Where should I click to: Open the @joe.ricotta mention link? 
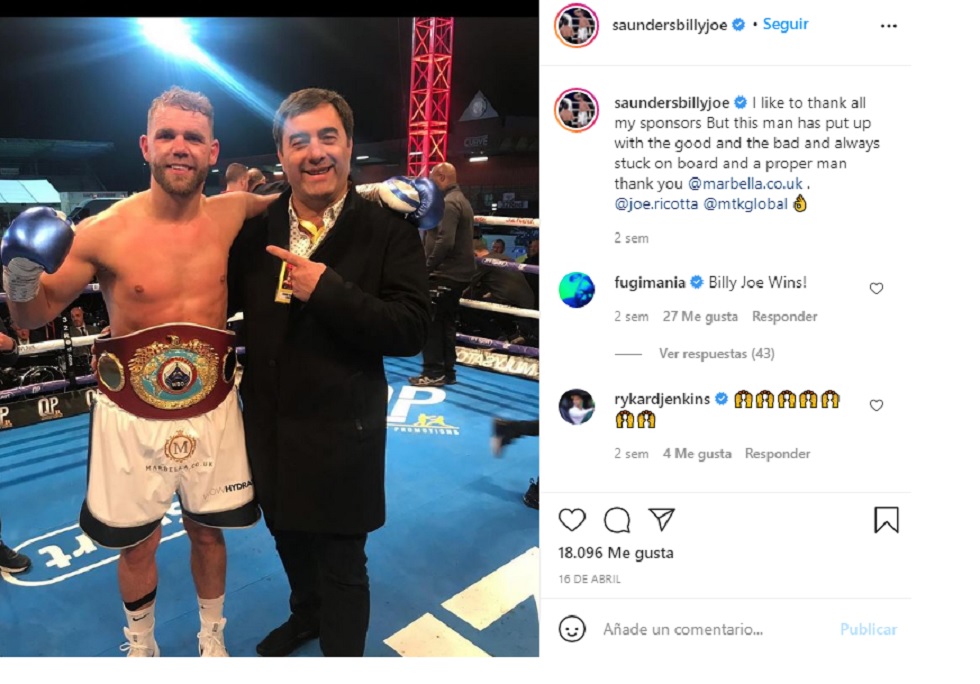click(x=656, y=204)
